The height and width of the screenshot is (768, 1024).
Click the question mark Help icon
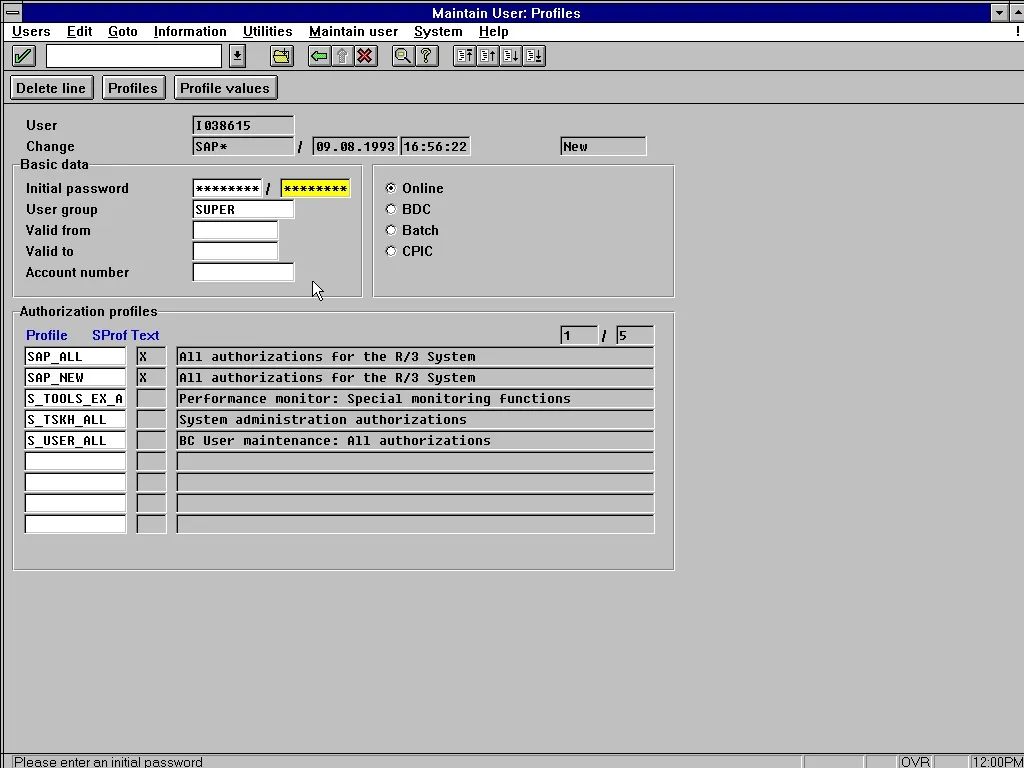pyautogui.click(x=426, y=56)
